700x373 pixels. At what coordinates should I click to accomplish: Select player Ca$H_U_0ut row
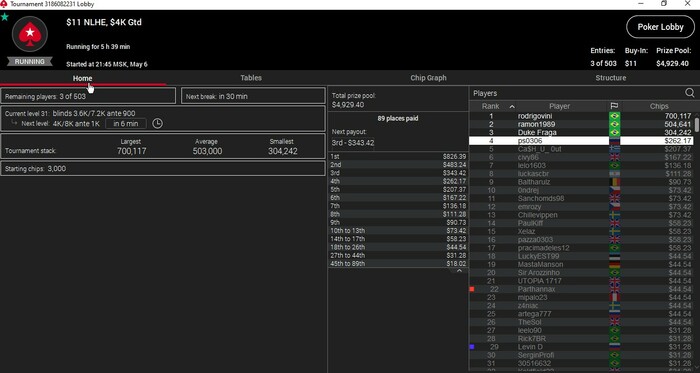[580, 149]
